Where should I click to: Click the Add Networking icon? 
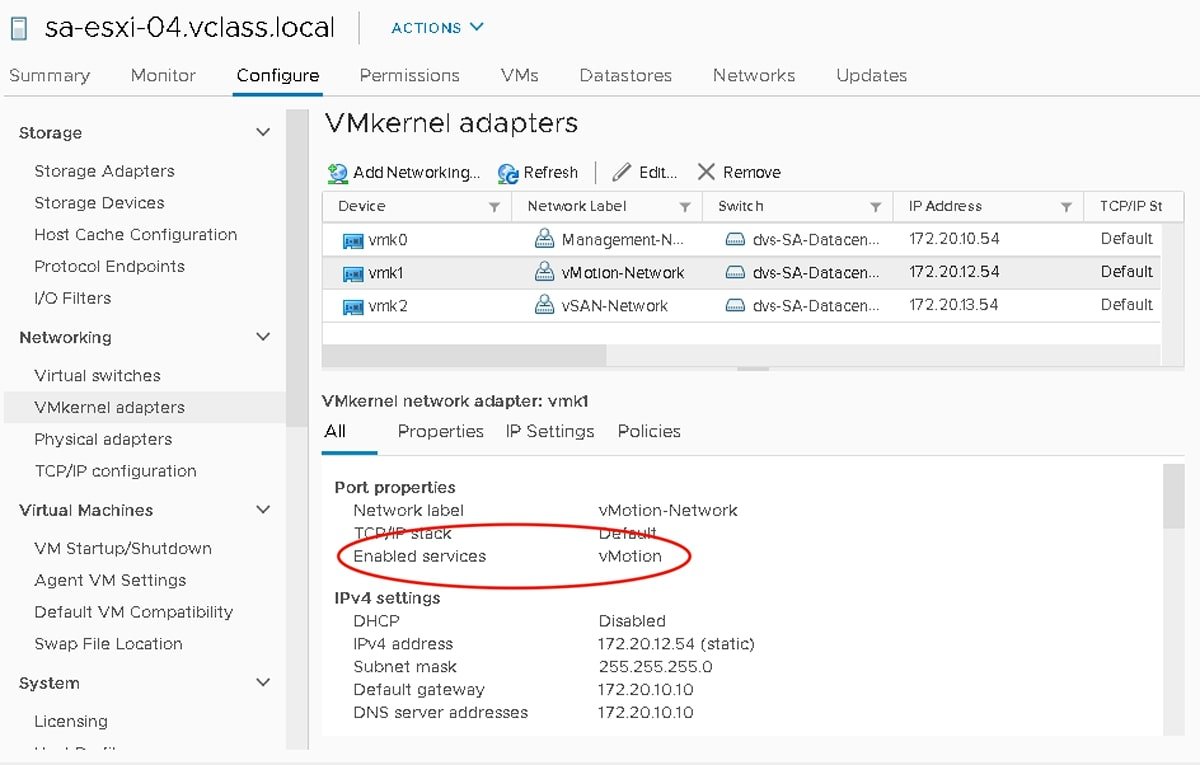coord(337,172)
